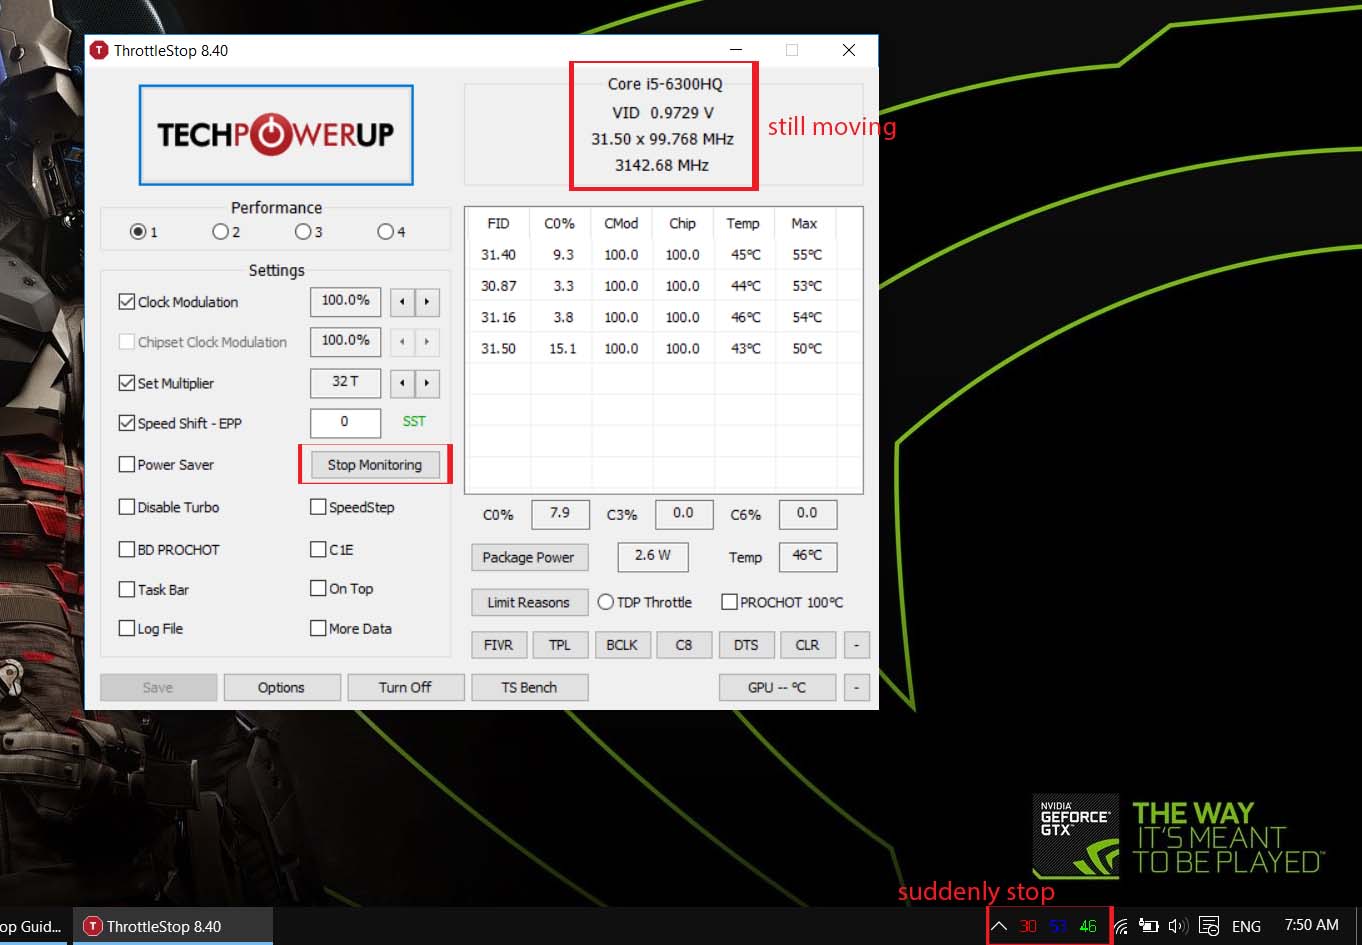Select the TDP Throttle radio button
Image resolution: width=1362 pixels, height=945 pixels.
605,602
